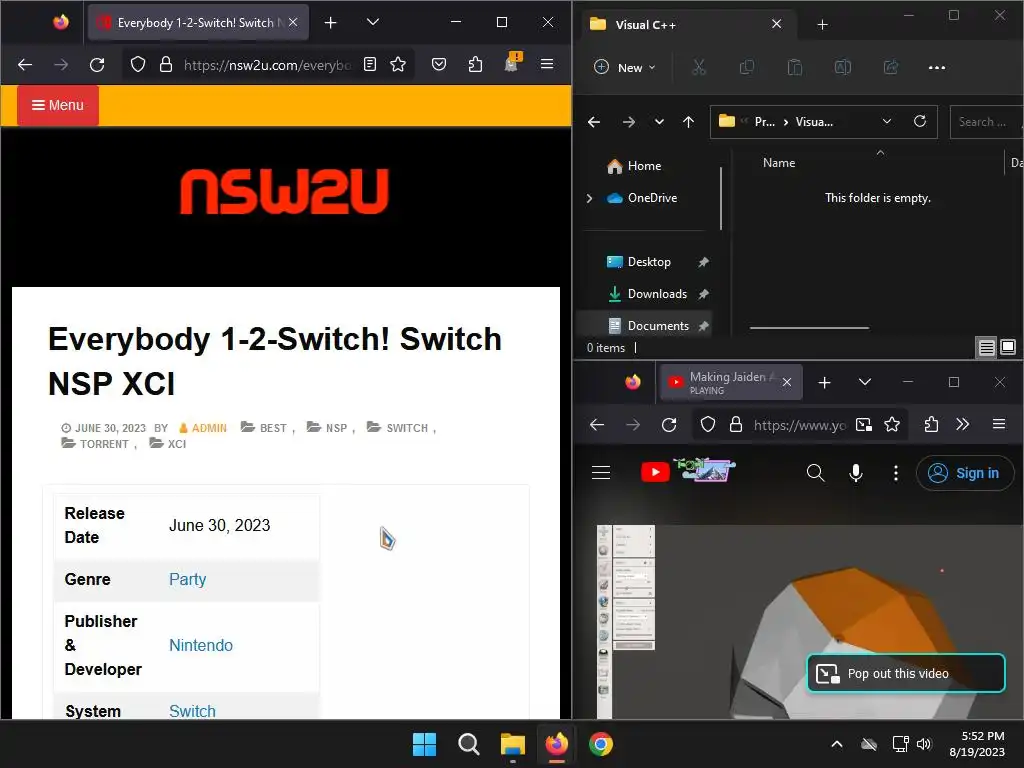Go back in File Explorer
1024x768 pixels.
(x=594, y=122)
